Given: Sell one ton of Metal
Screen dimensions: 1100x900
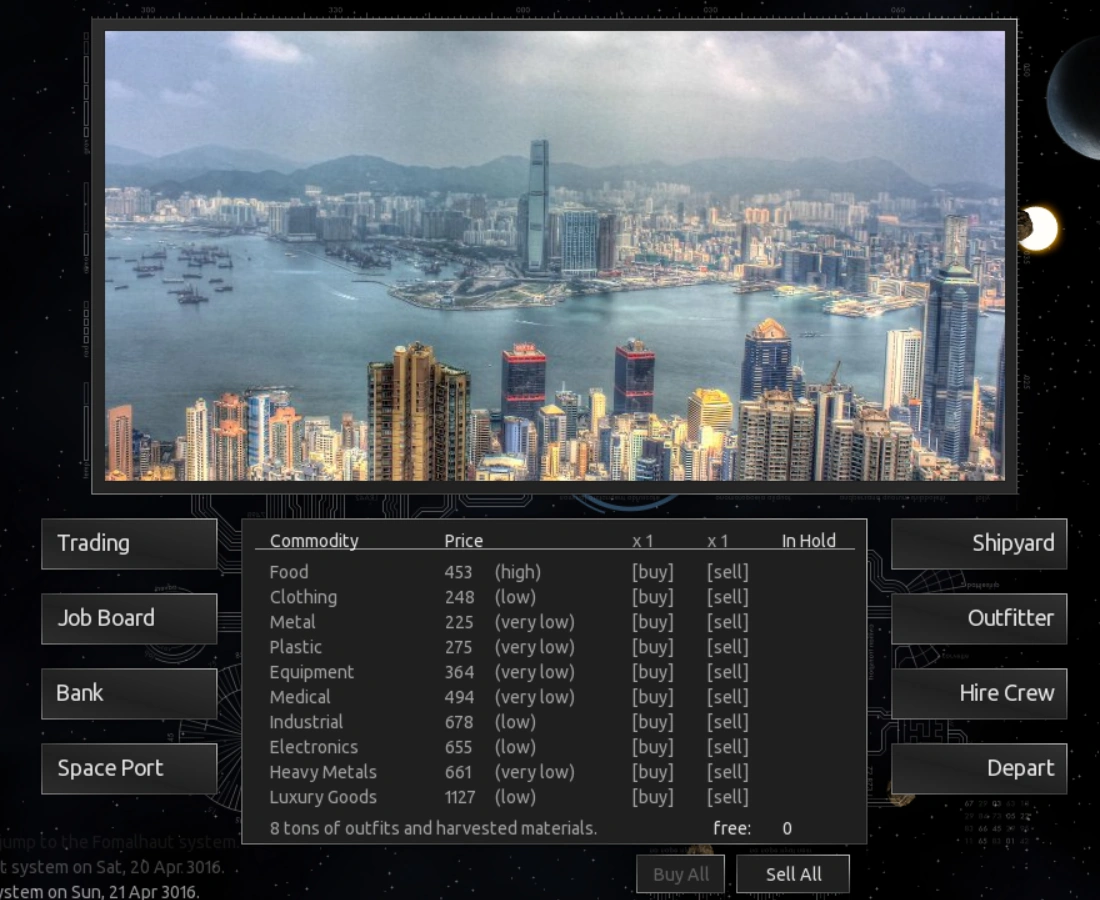Looking at the screenshot, I should coord(727,622).
